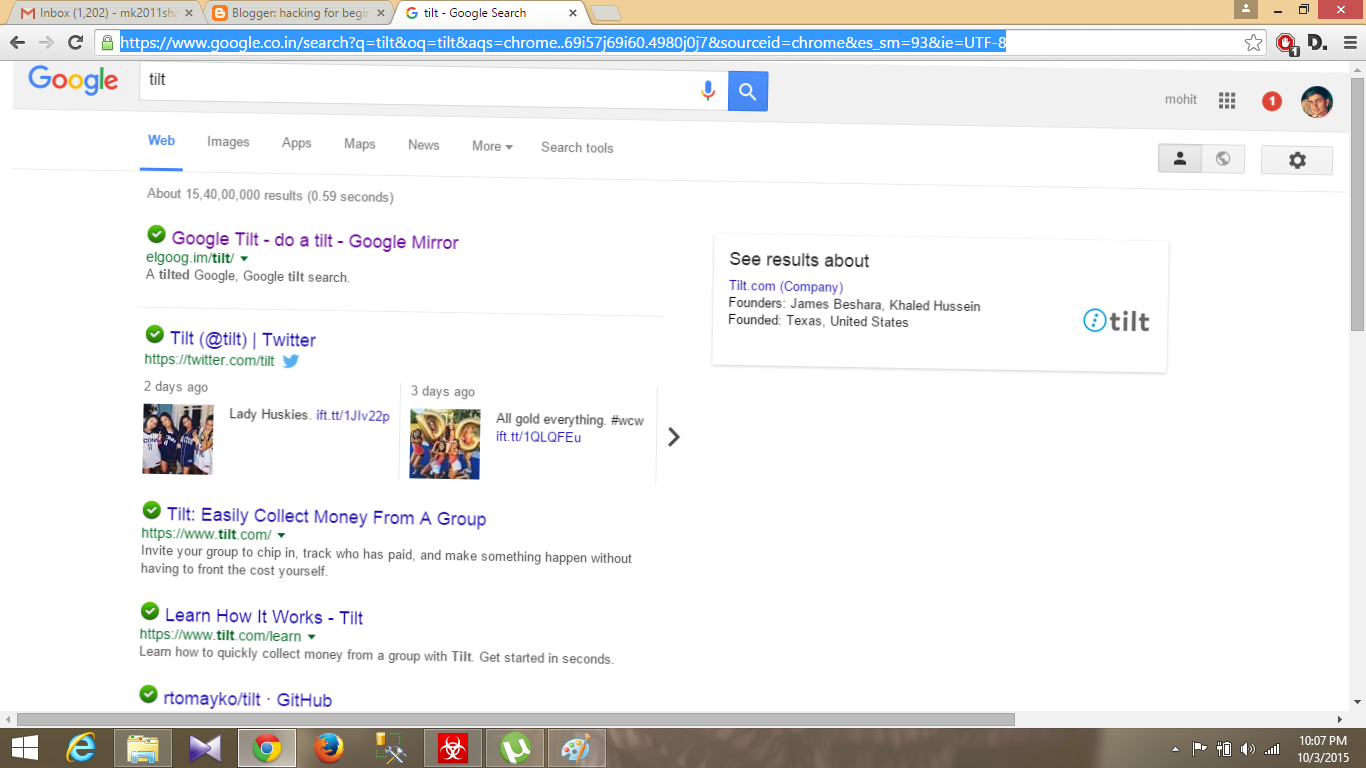Click the blue Google search button

pos(747,92)
